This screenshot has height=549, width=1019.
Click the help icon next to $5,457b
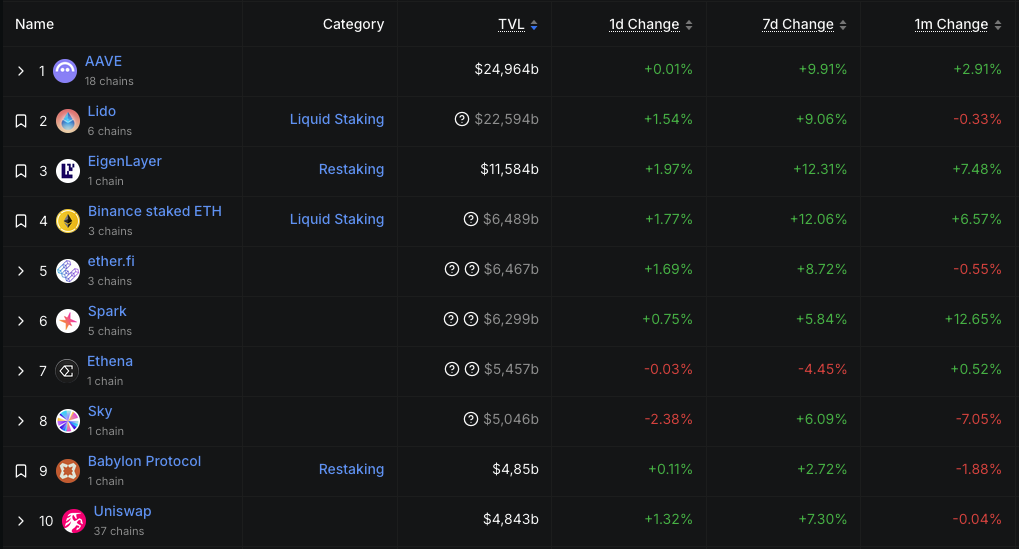point(472,369)
